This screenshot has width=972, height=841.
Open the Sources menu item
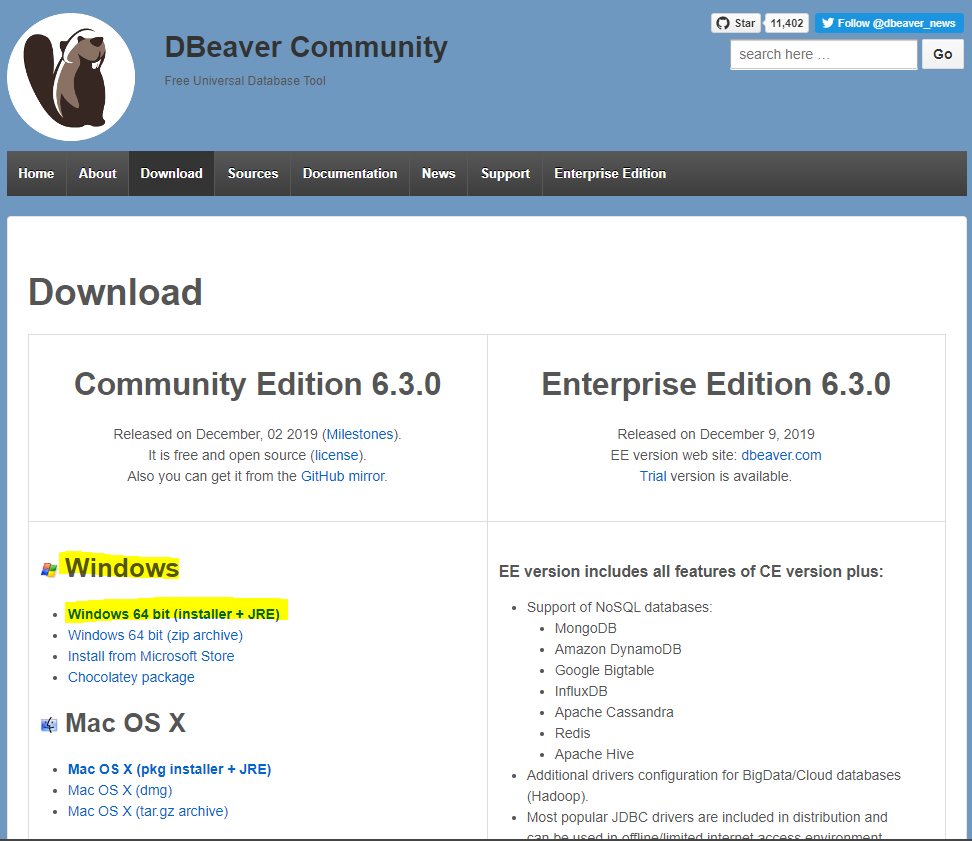coord(252,174)
